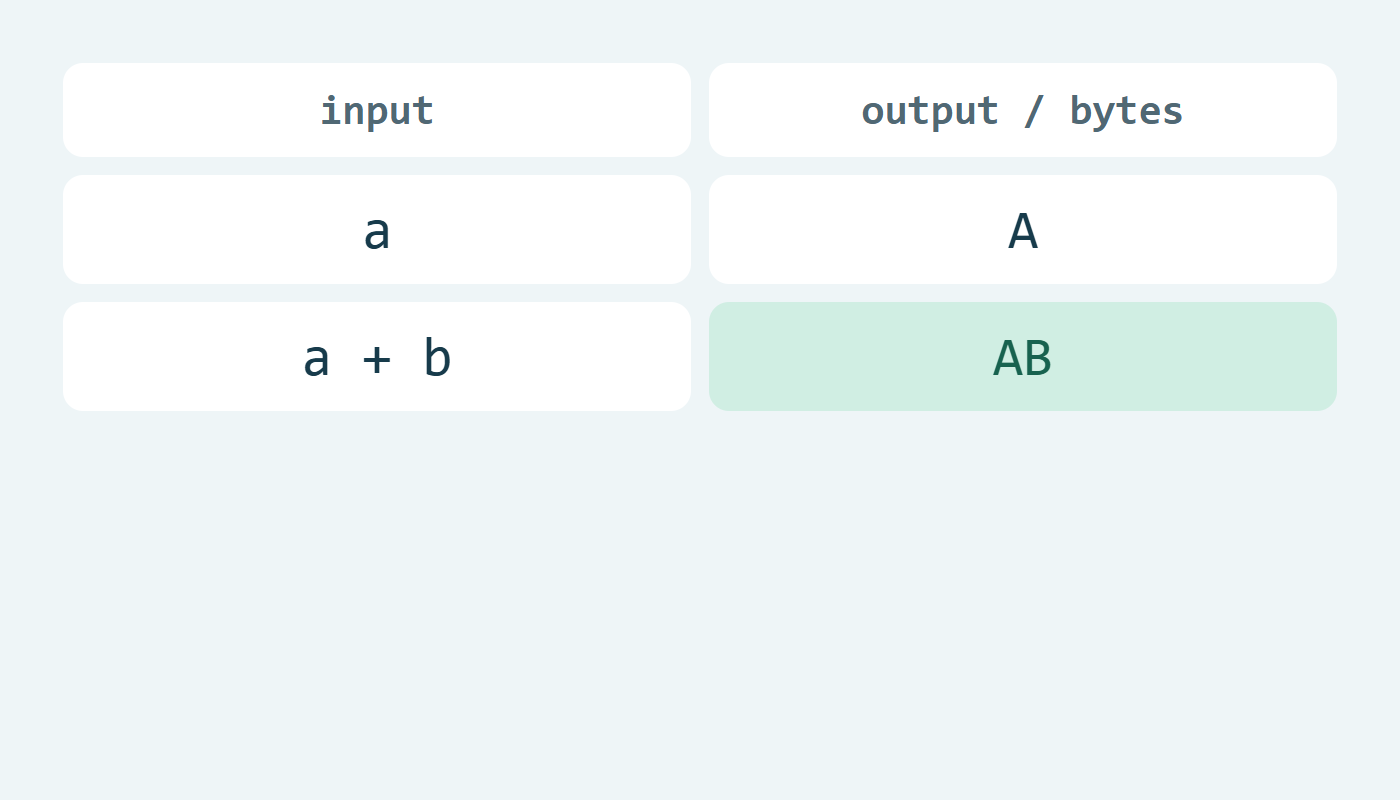Click the left side of the "input" header card

coord(90,110)
